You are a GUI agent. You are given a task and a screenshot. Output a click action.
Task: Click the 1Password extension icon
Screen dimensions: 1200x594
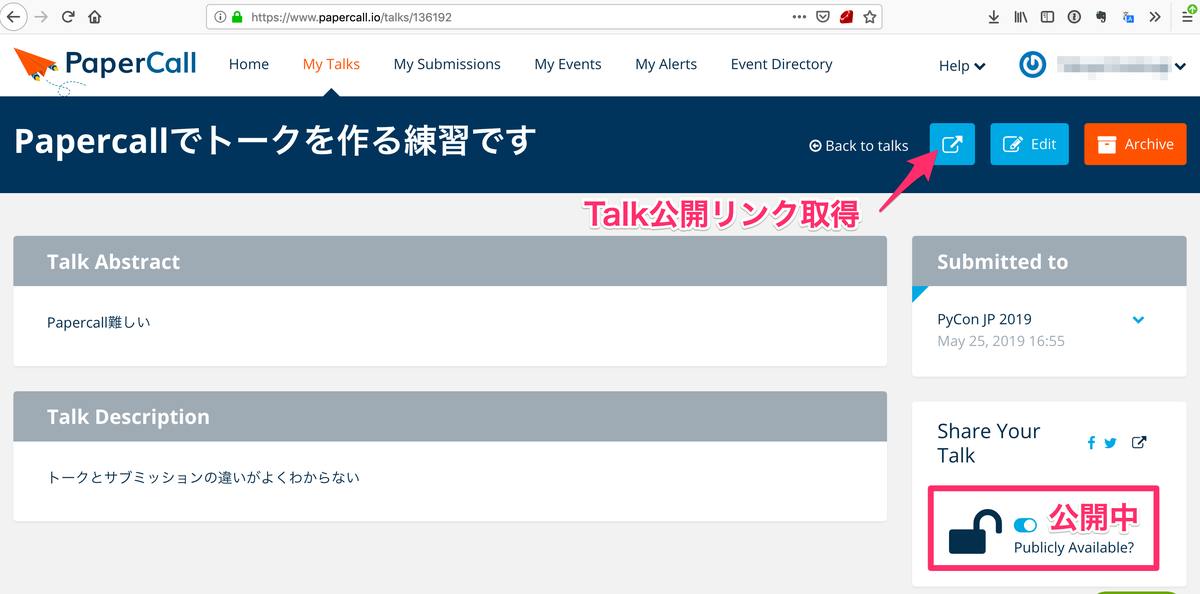(1074, 17)
